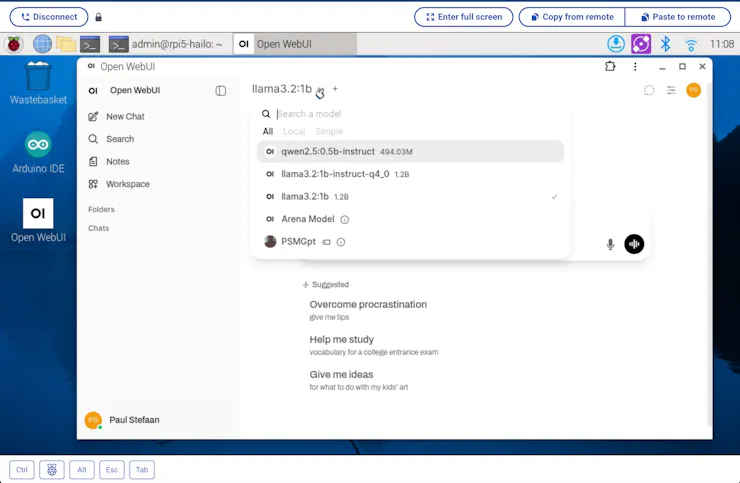Switch to Open WebUI taskbar entry
The height and width of the screenshot is (483, 740).
[x=295, y=44]
